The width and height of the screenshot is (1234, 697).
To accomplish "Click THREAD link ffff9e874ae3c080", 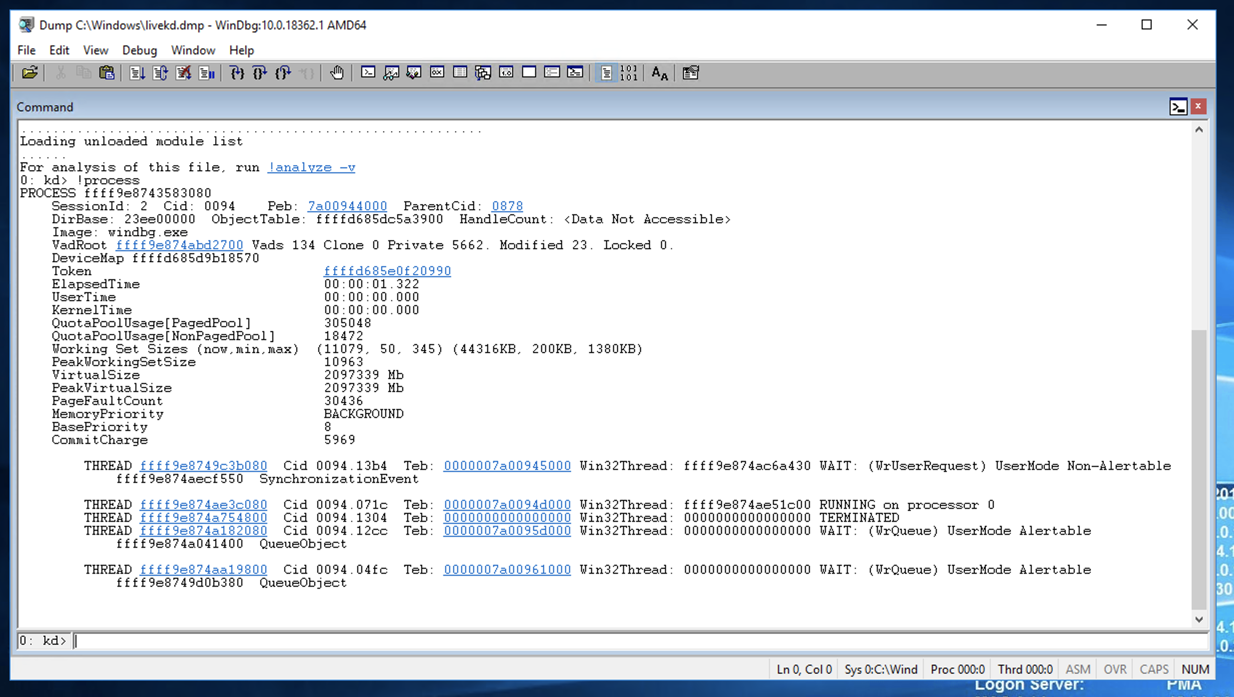I will 203,505.
